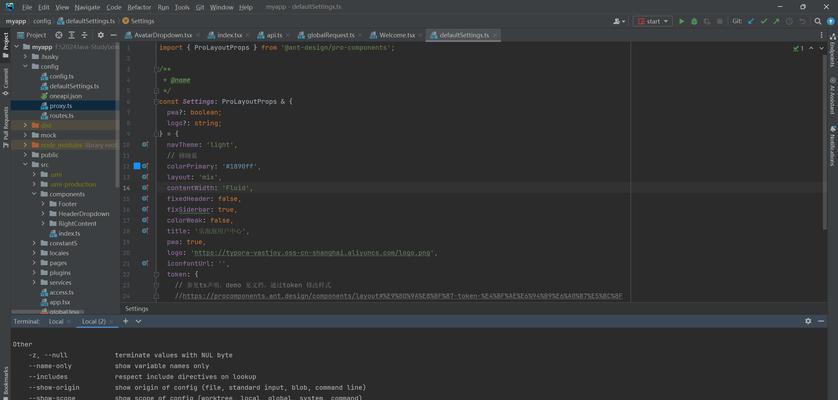Open the Project tool window sidebar button

coord(6,45)
